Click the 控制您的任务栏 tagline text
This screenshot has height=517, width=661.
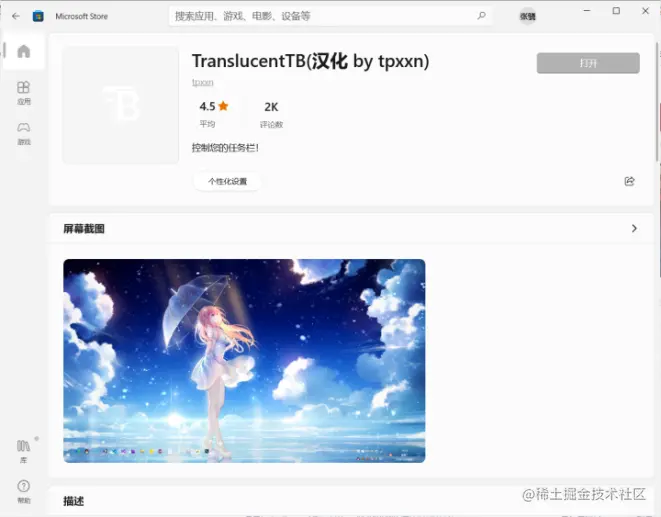click(x=225, y=148)
